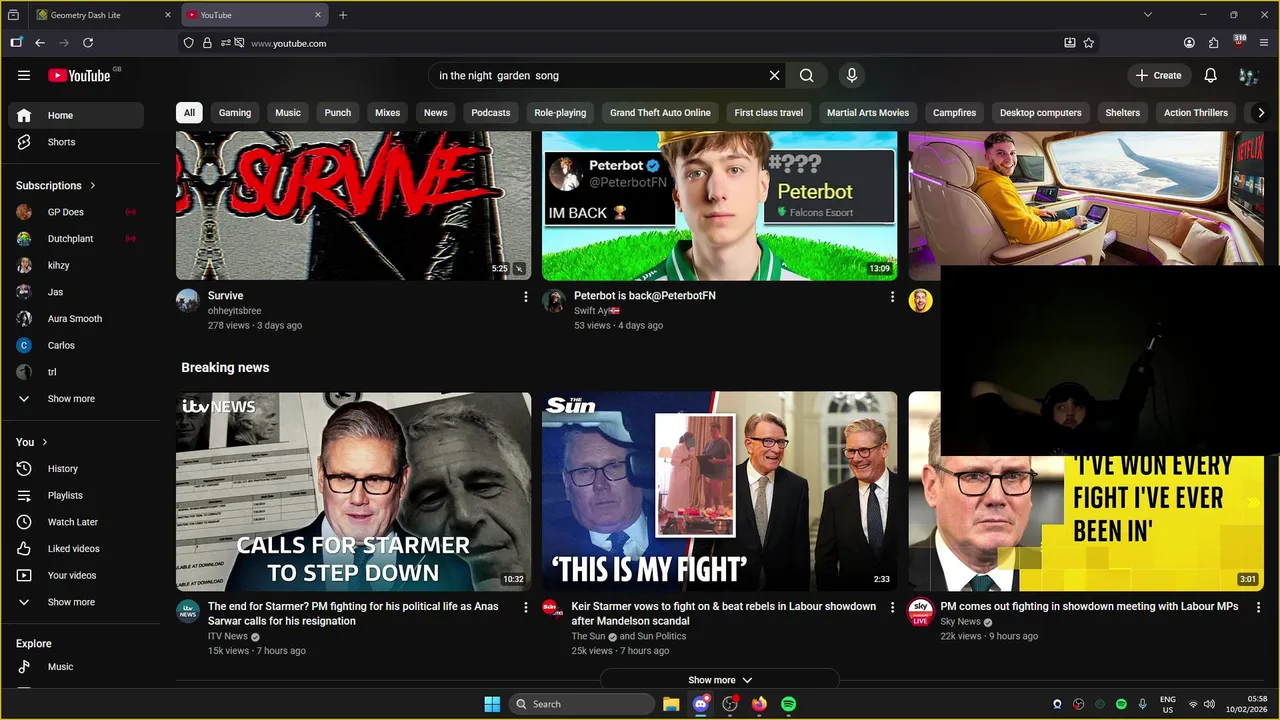This screenshot has width=1280, height=720.
Task: Expand Breaking news with Show more
Action: coord(720,680)
